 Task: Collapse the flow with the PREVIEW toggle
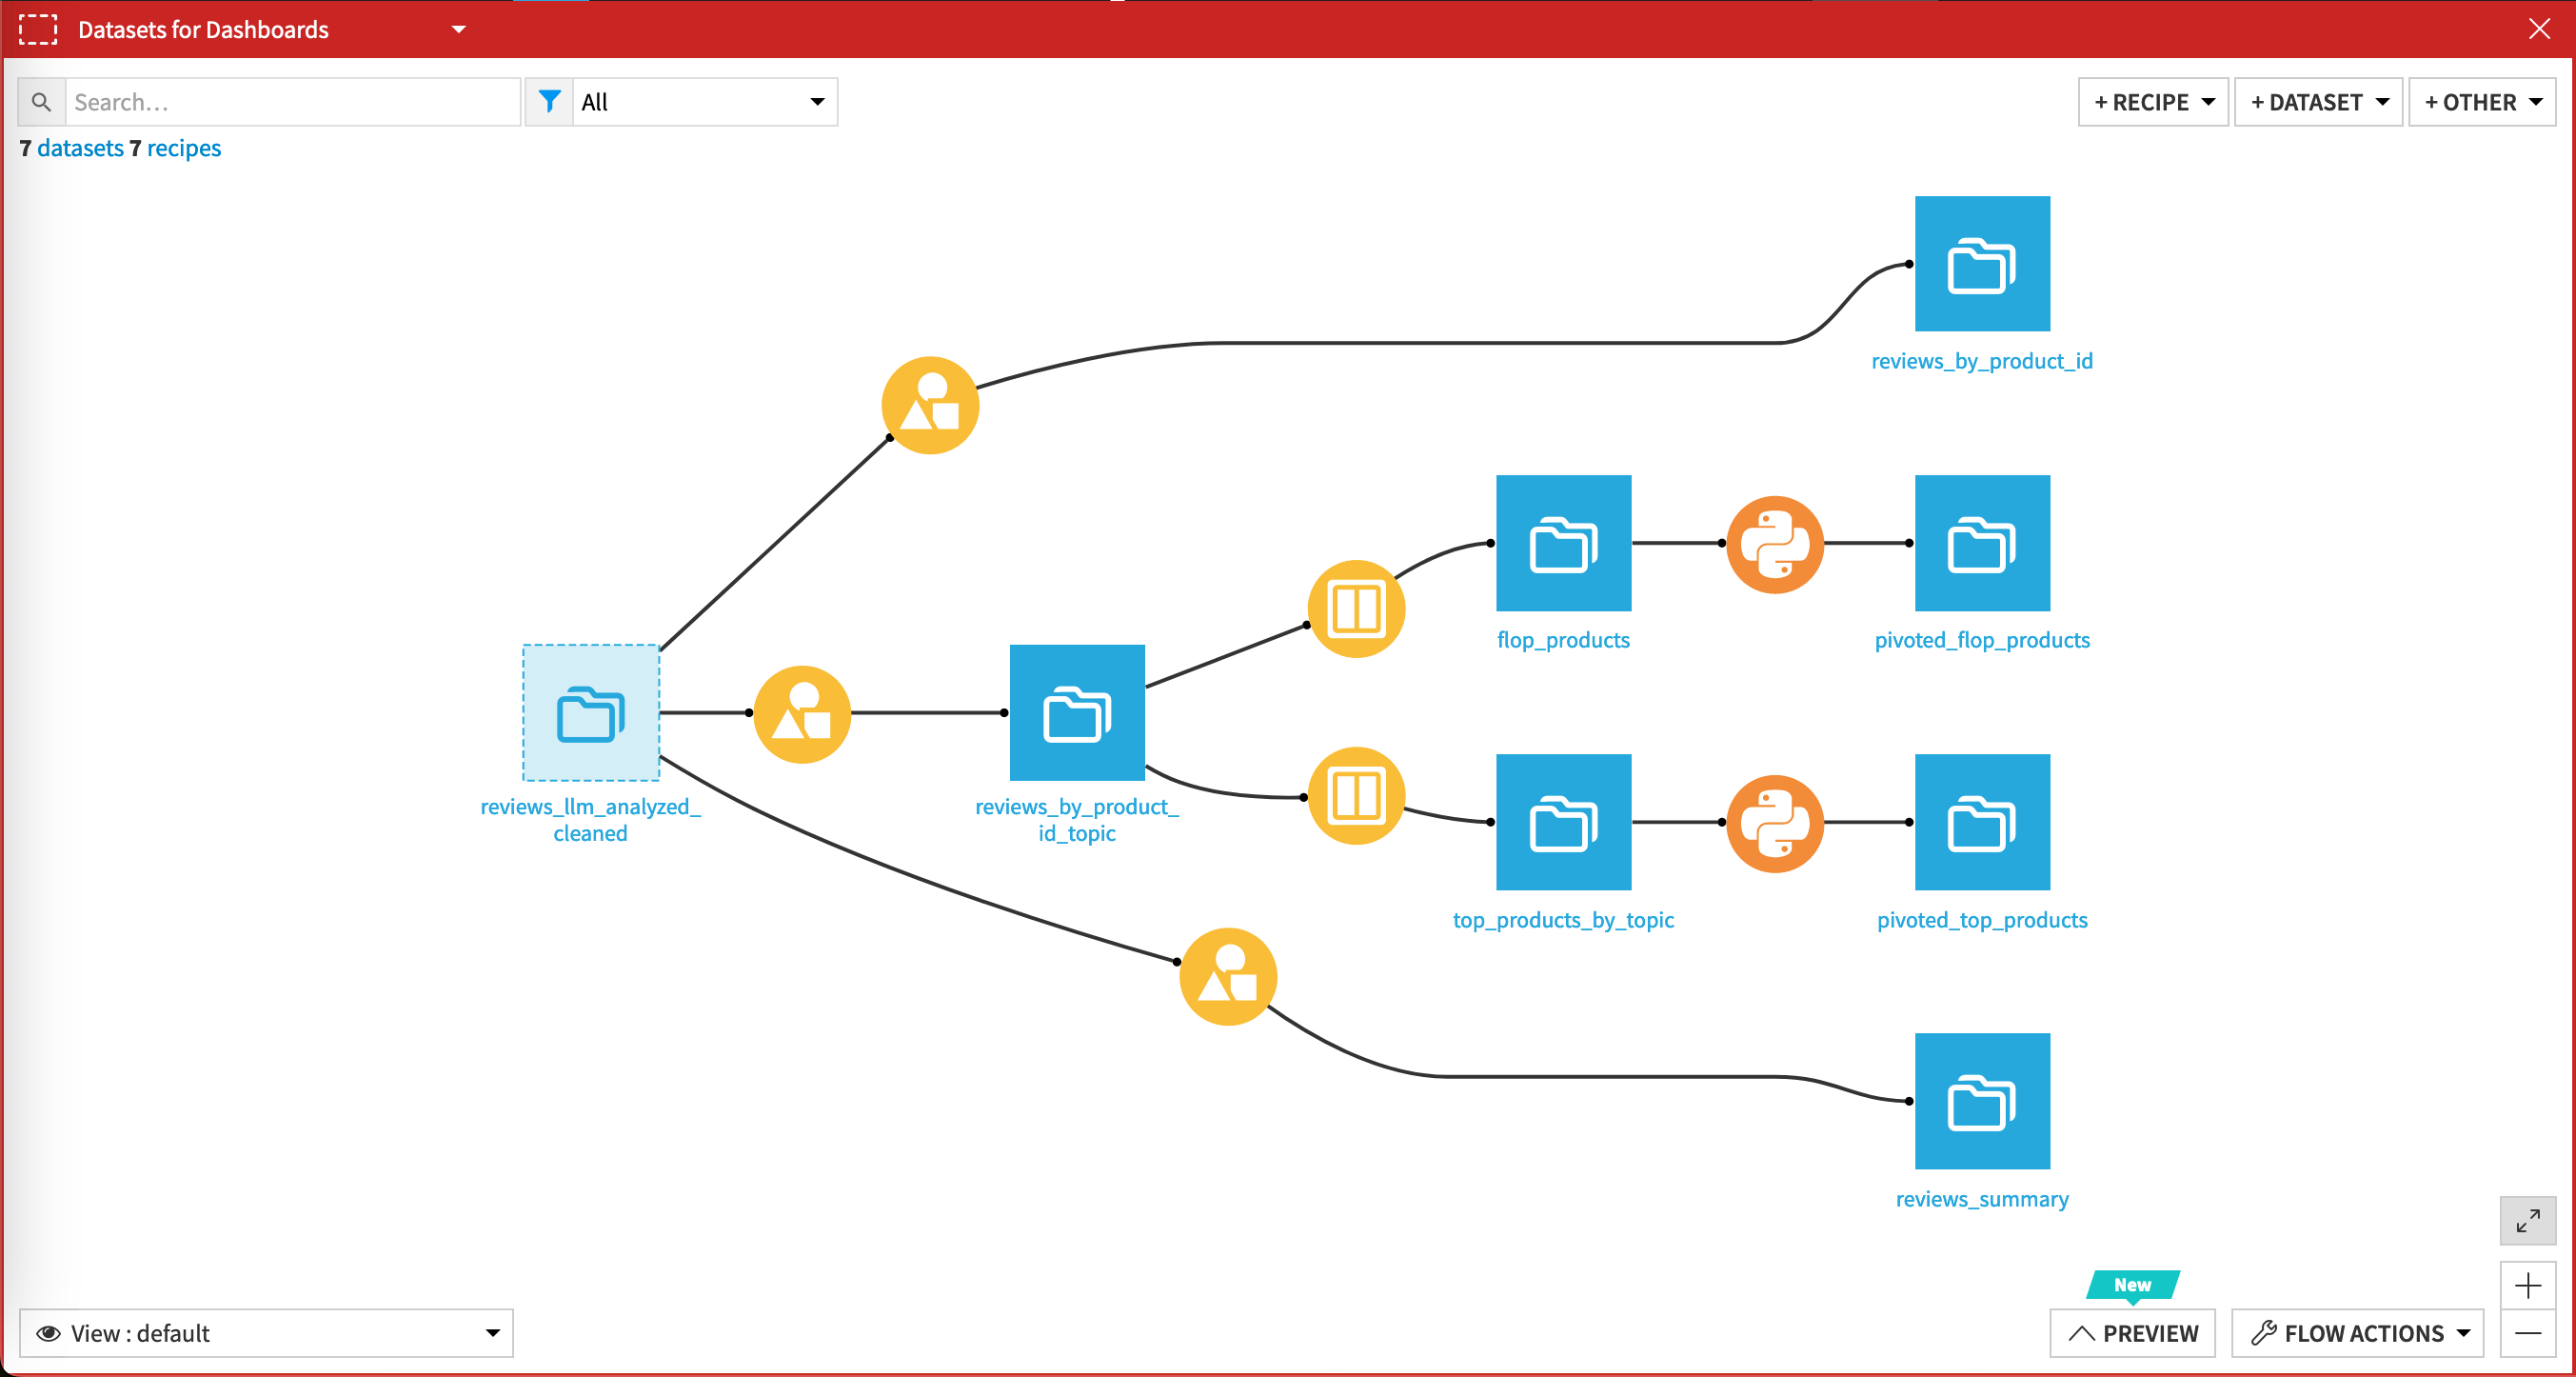click(2133, 1333)
